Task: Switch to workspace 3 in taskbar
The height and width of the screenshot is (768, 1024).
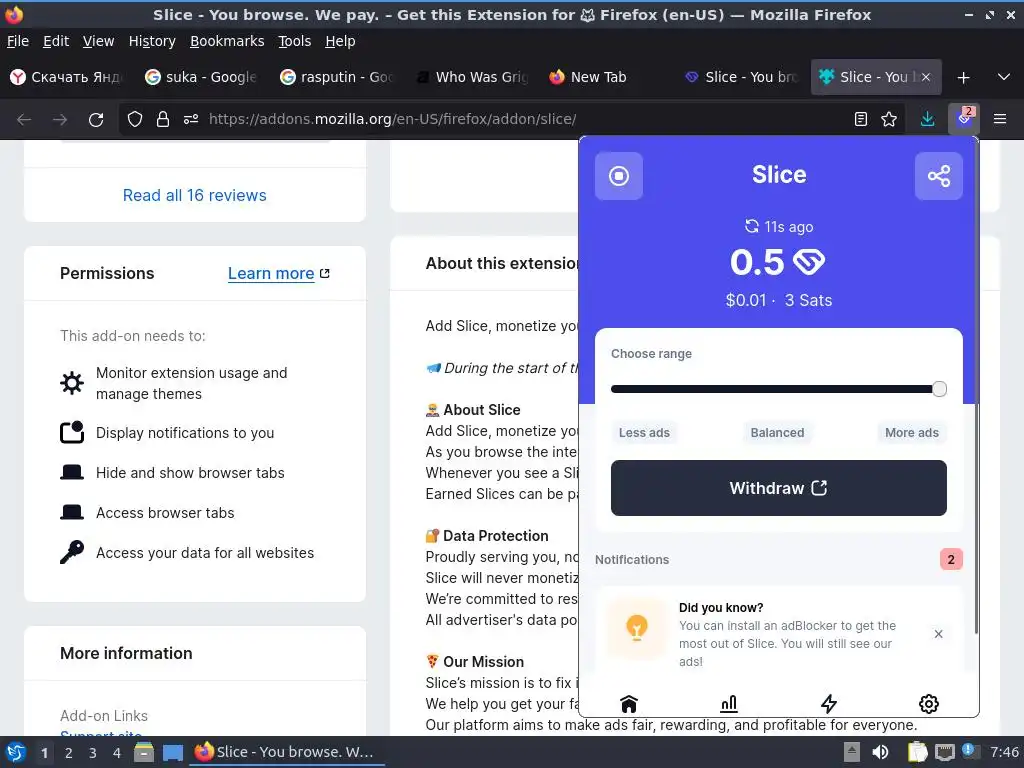Action: click(x=93, y=752)
